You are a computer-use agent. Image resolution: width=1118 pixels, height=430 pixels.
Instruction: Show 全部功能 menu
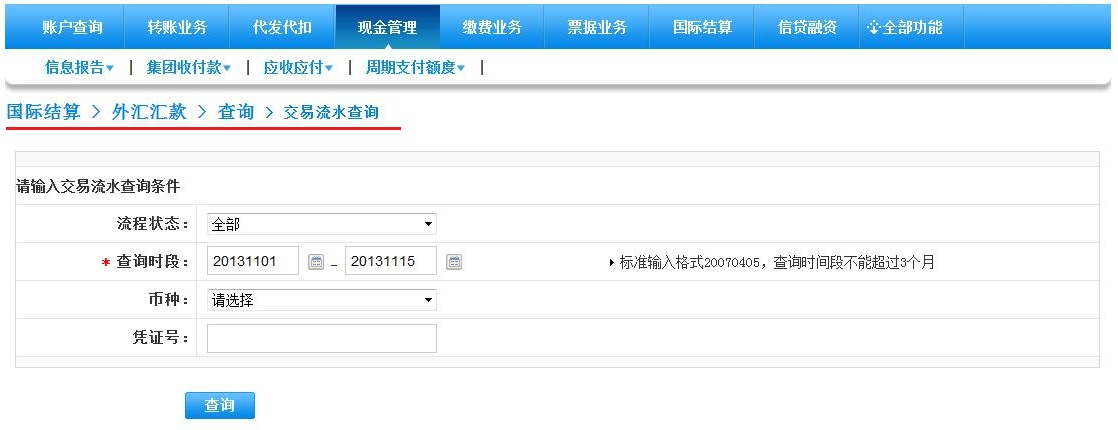(x=906, y=28)
